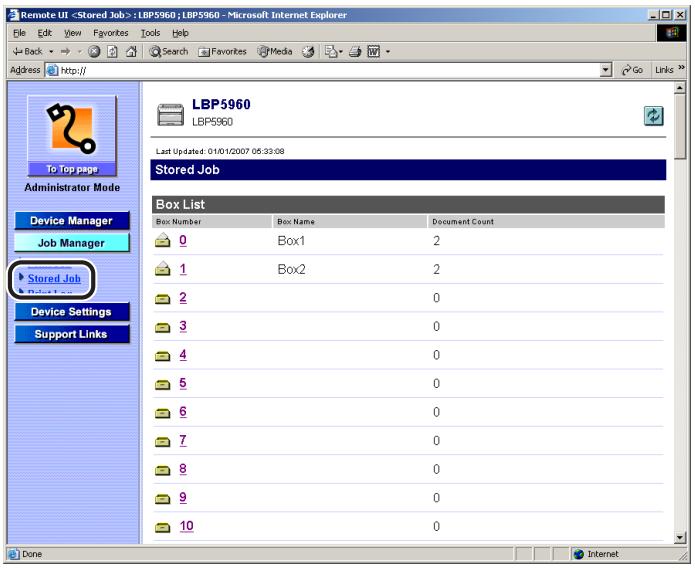Open the Help menu

[180, 33]
